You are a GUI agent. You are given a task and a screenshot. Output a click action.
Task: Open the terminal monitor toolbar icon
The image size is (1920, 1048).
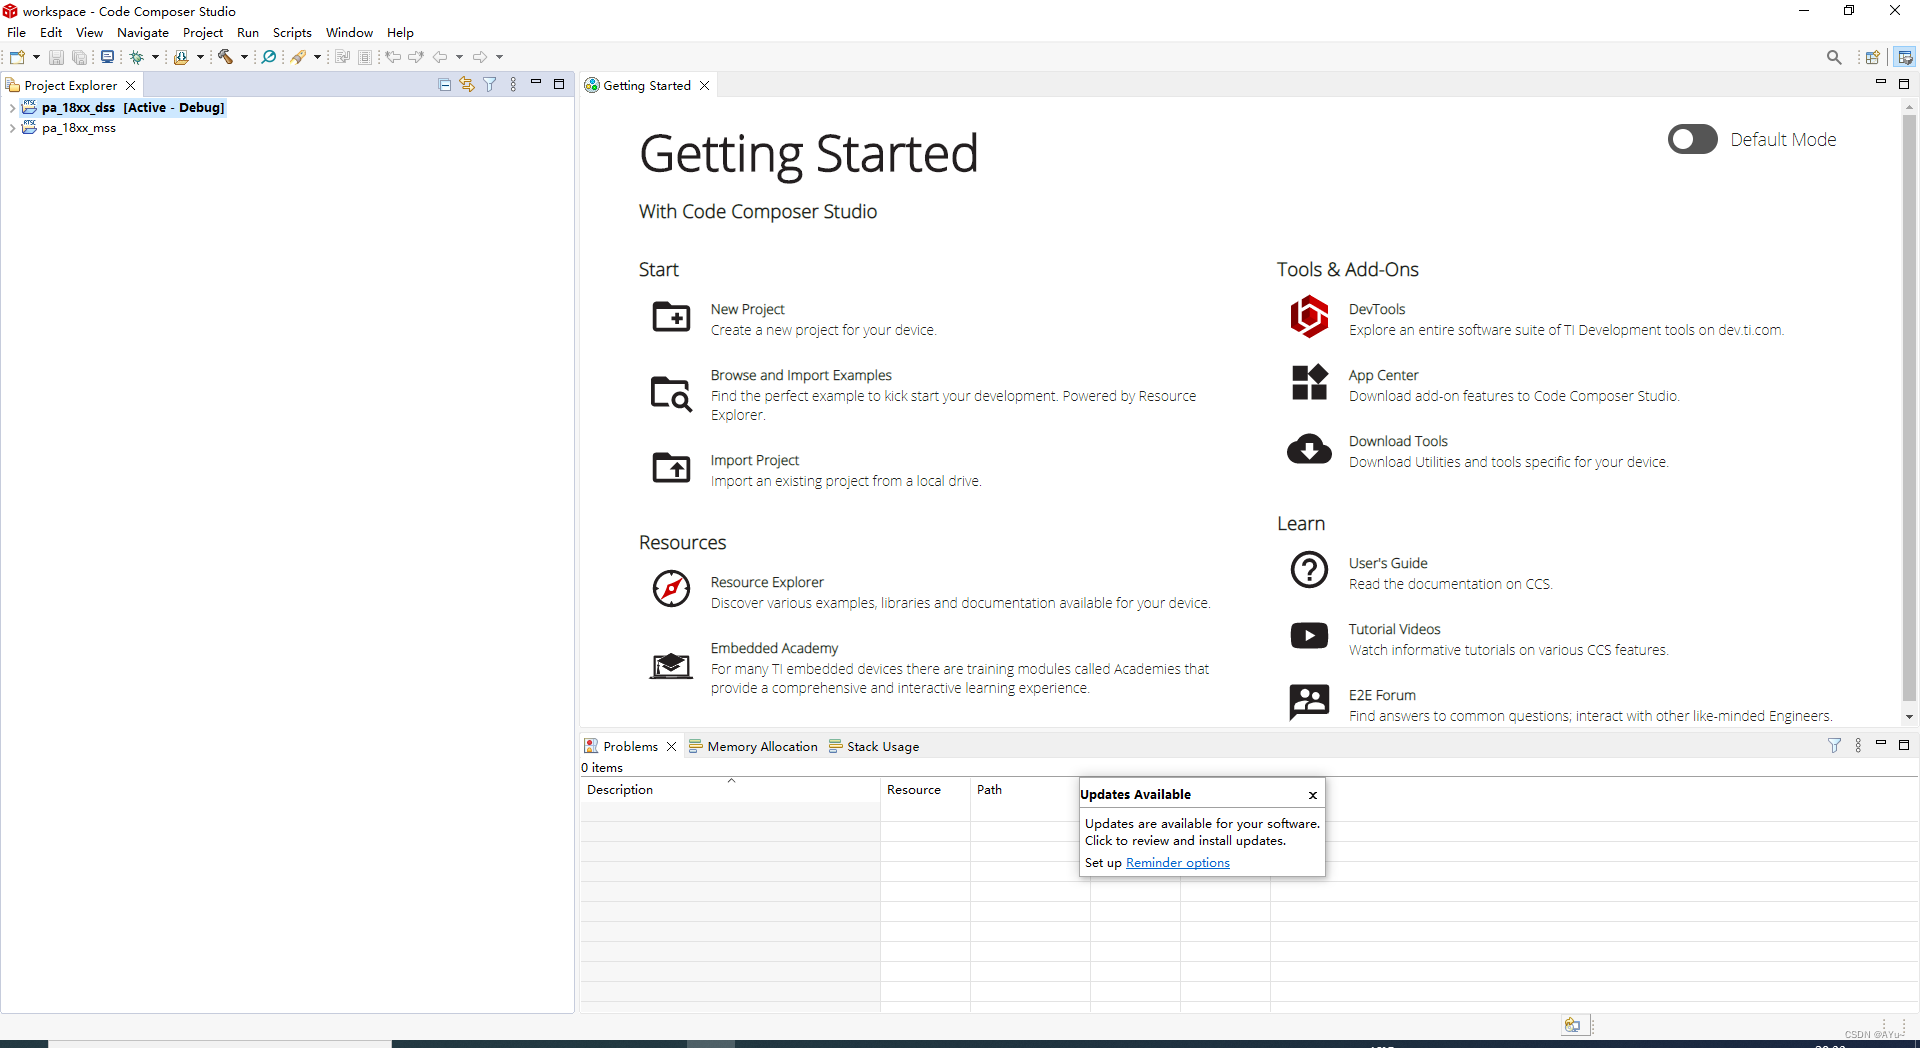pyautogui.click(x=107, y=57)
